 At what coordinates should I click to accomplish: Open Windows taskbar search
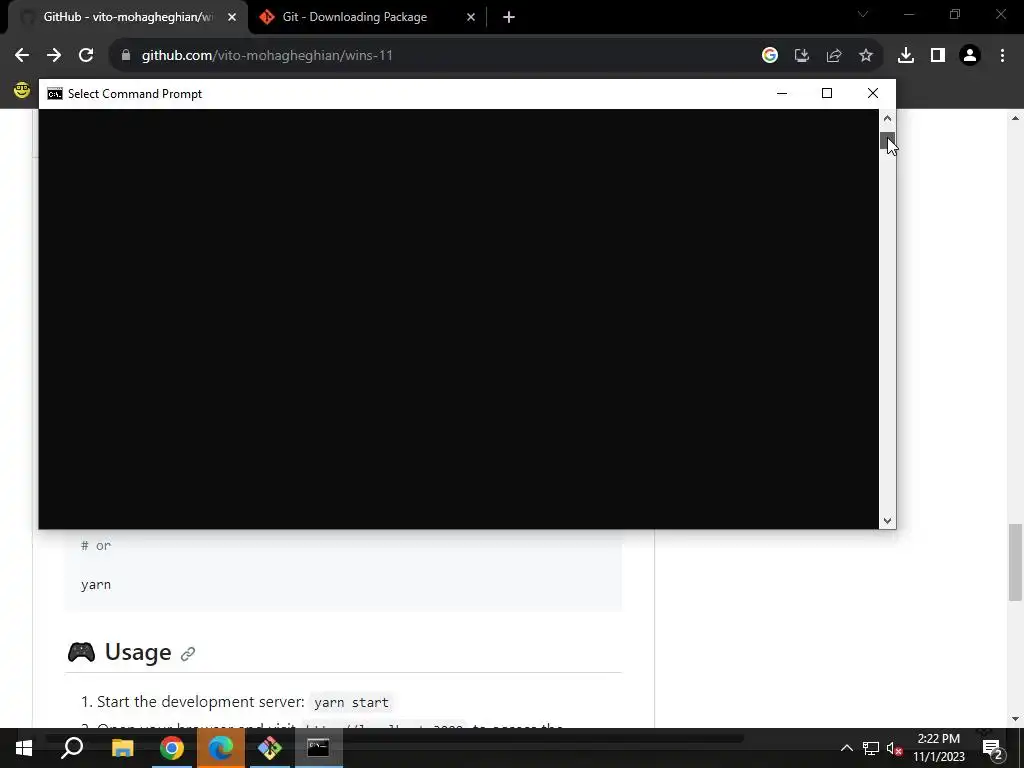[x=72, y=748]
